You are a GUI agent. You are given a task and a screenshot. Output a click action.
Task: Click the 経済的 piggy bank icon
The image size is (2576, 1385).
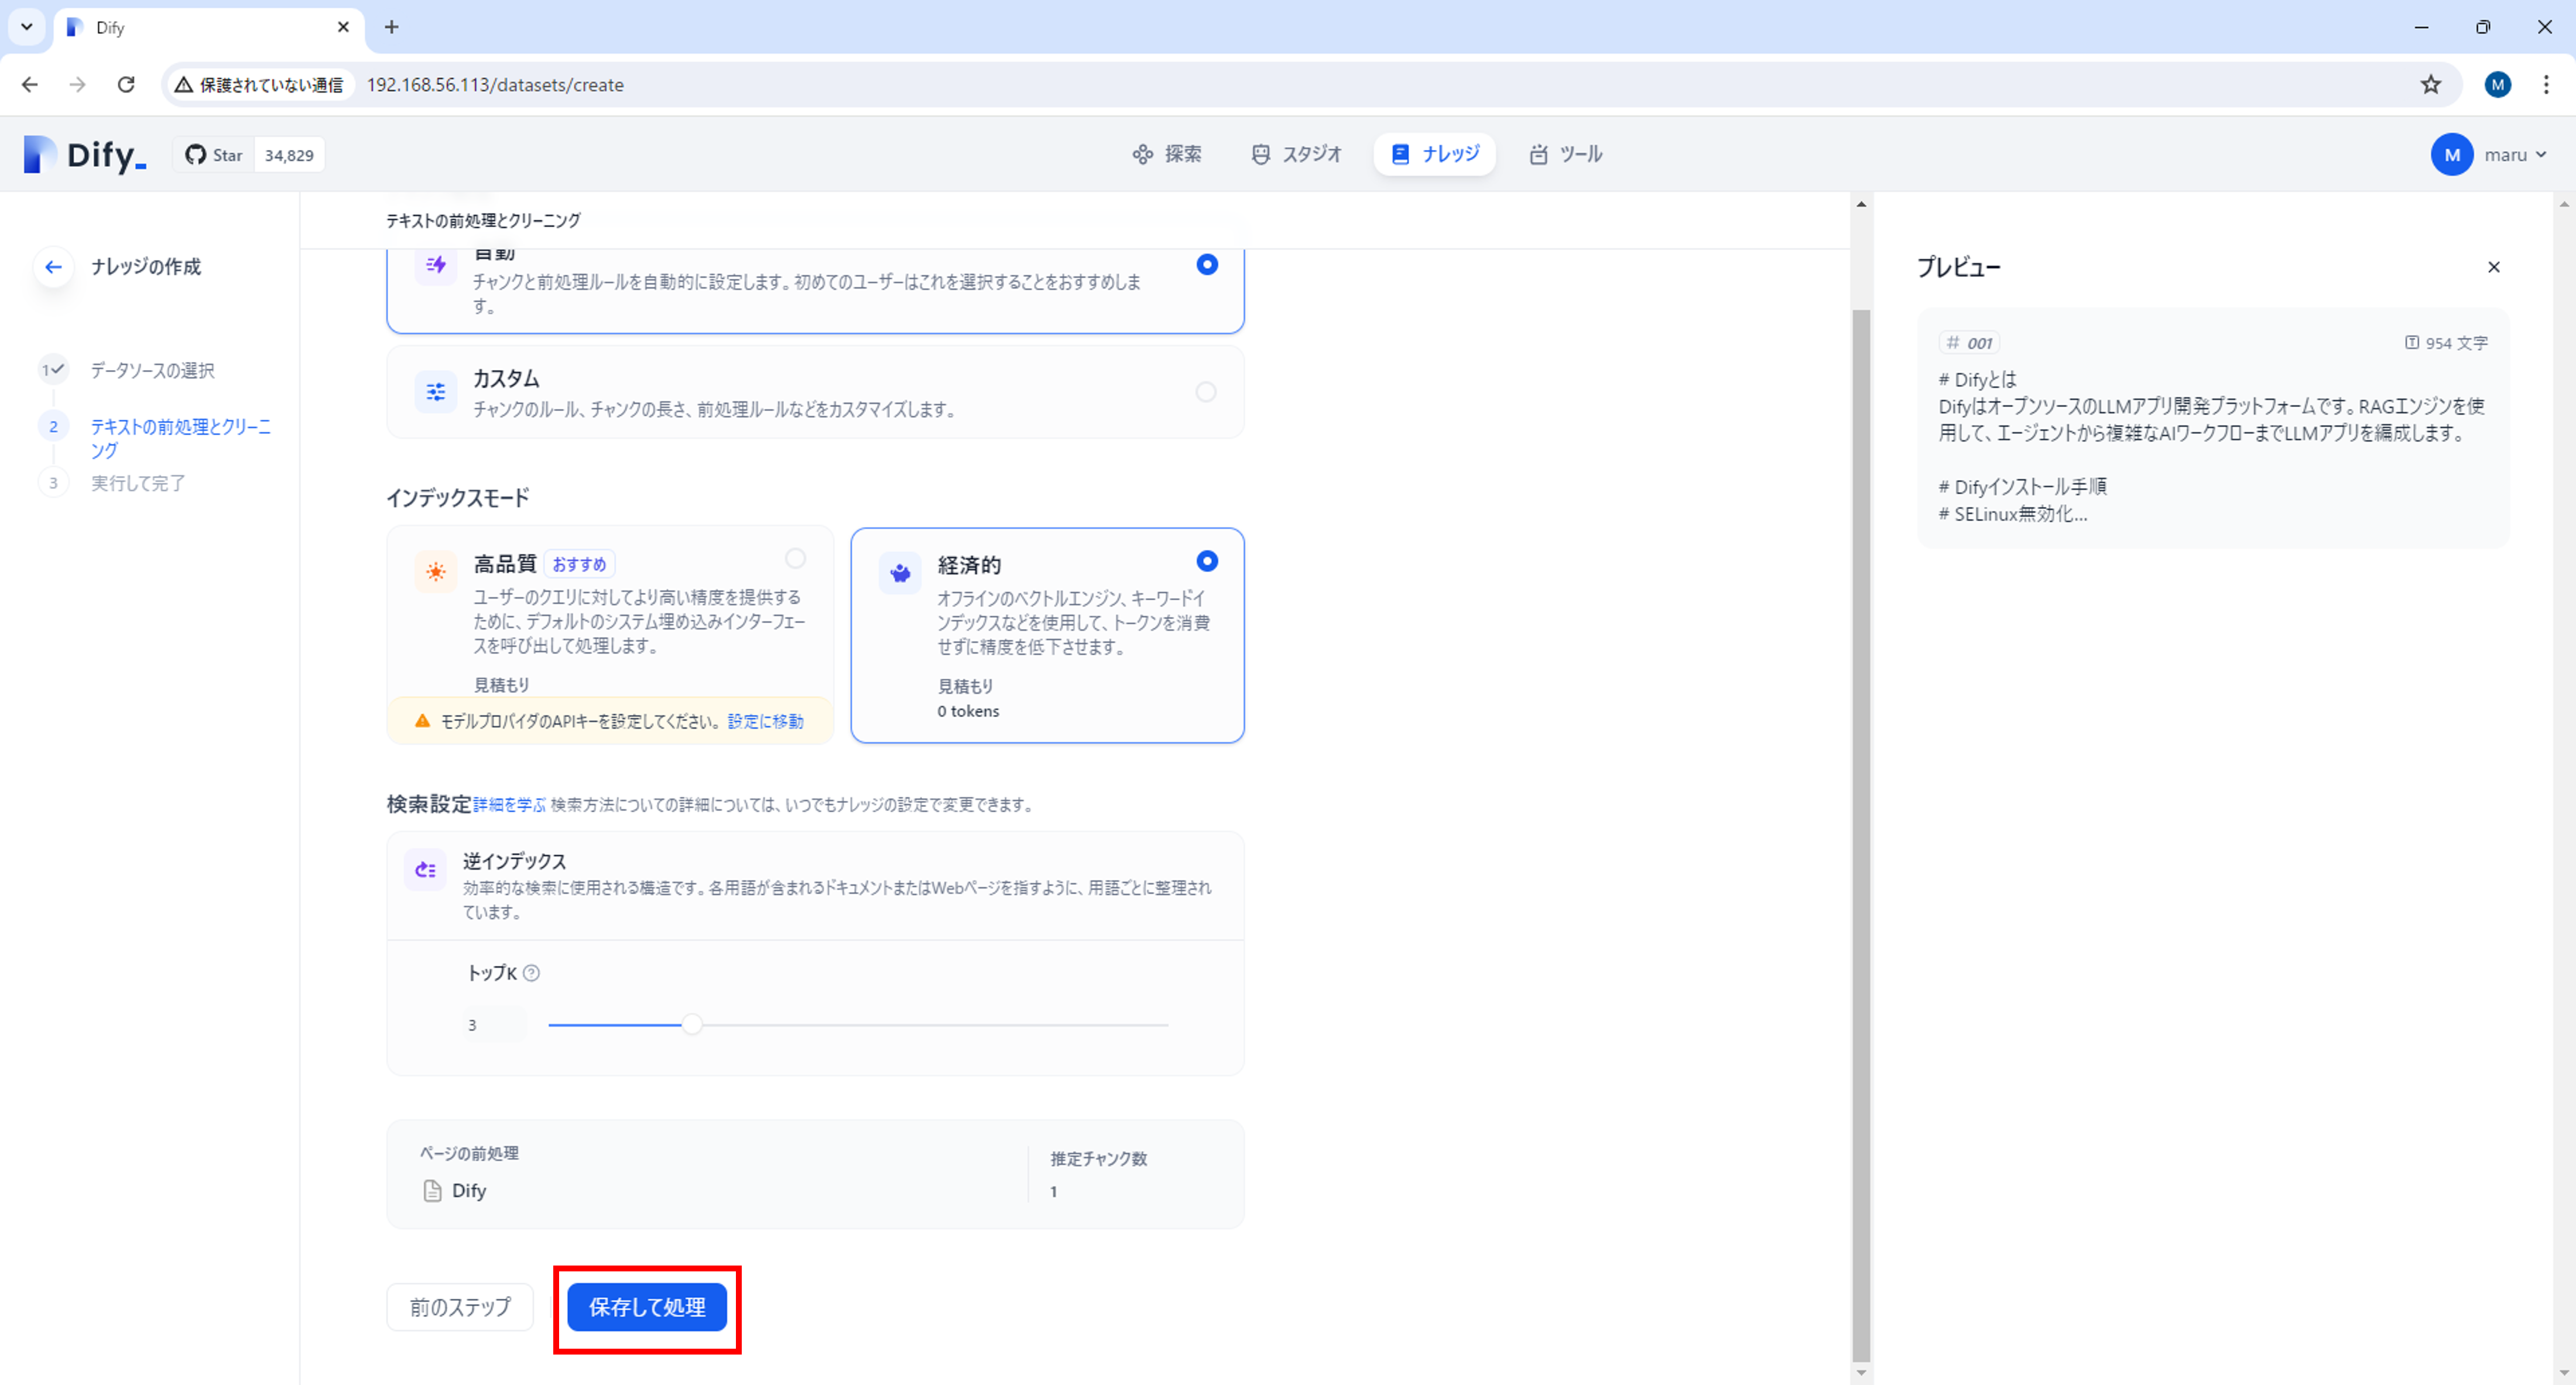[x=900, y=573]
